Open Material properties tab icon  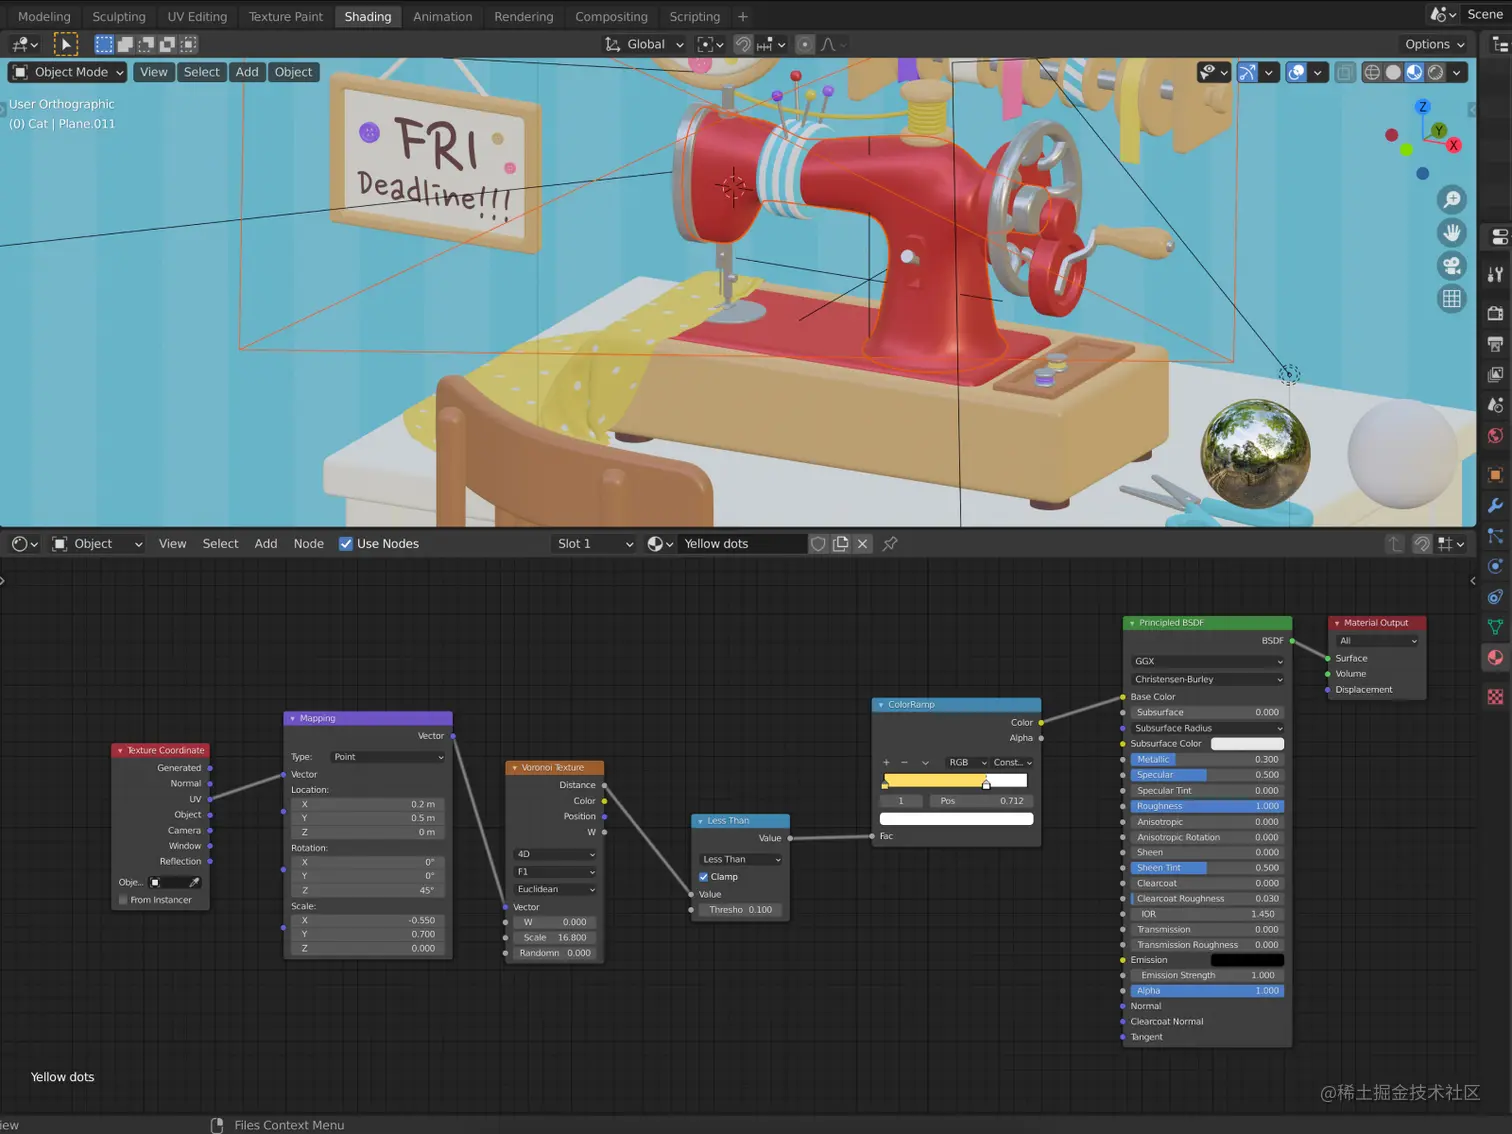pos(1495,657)
